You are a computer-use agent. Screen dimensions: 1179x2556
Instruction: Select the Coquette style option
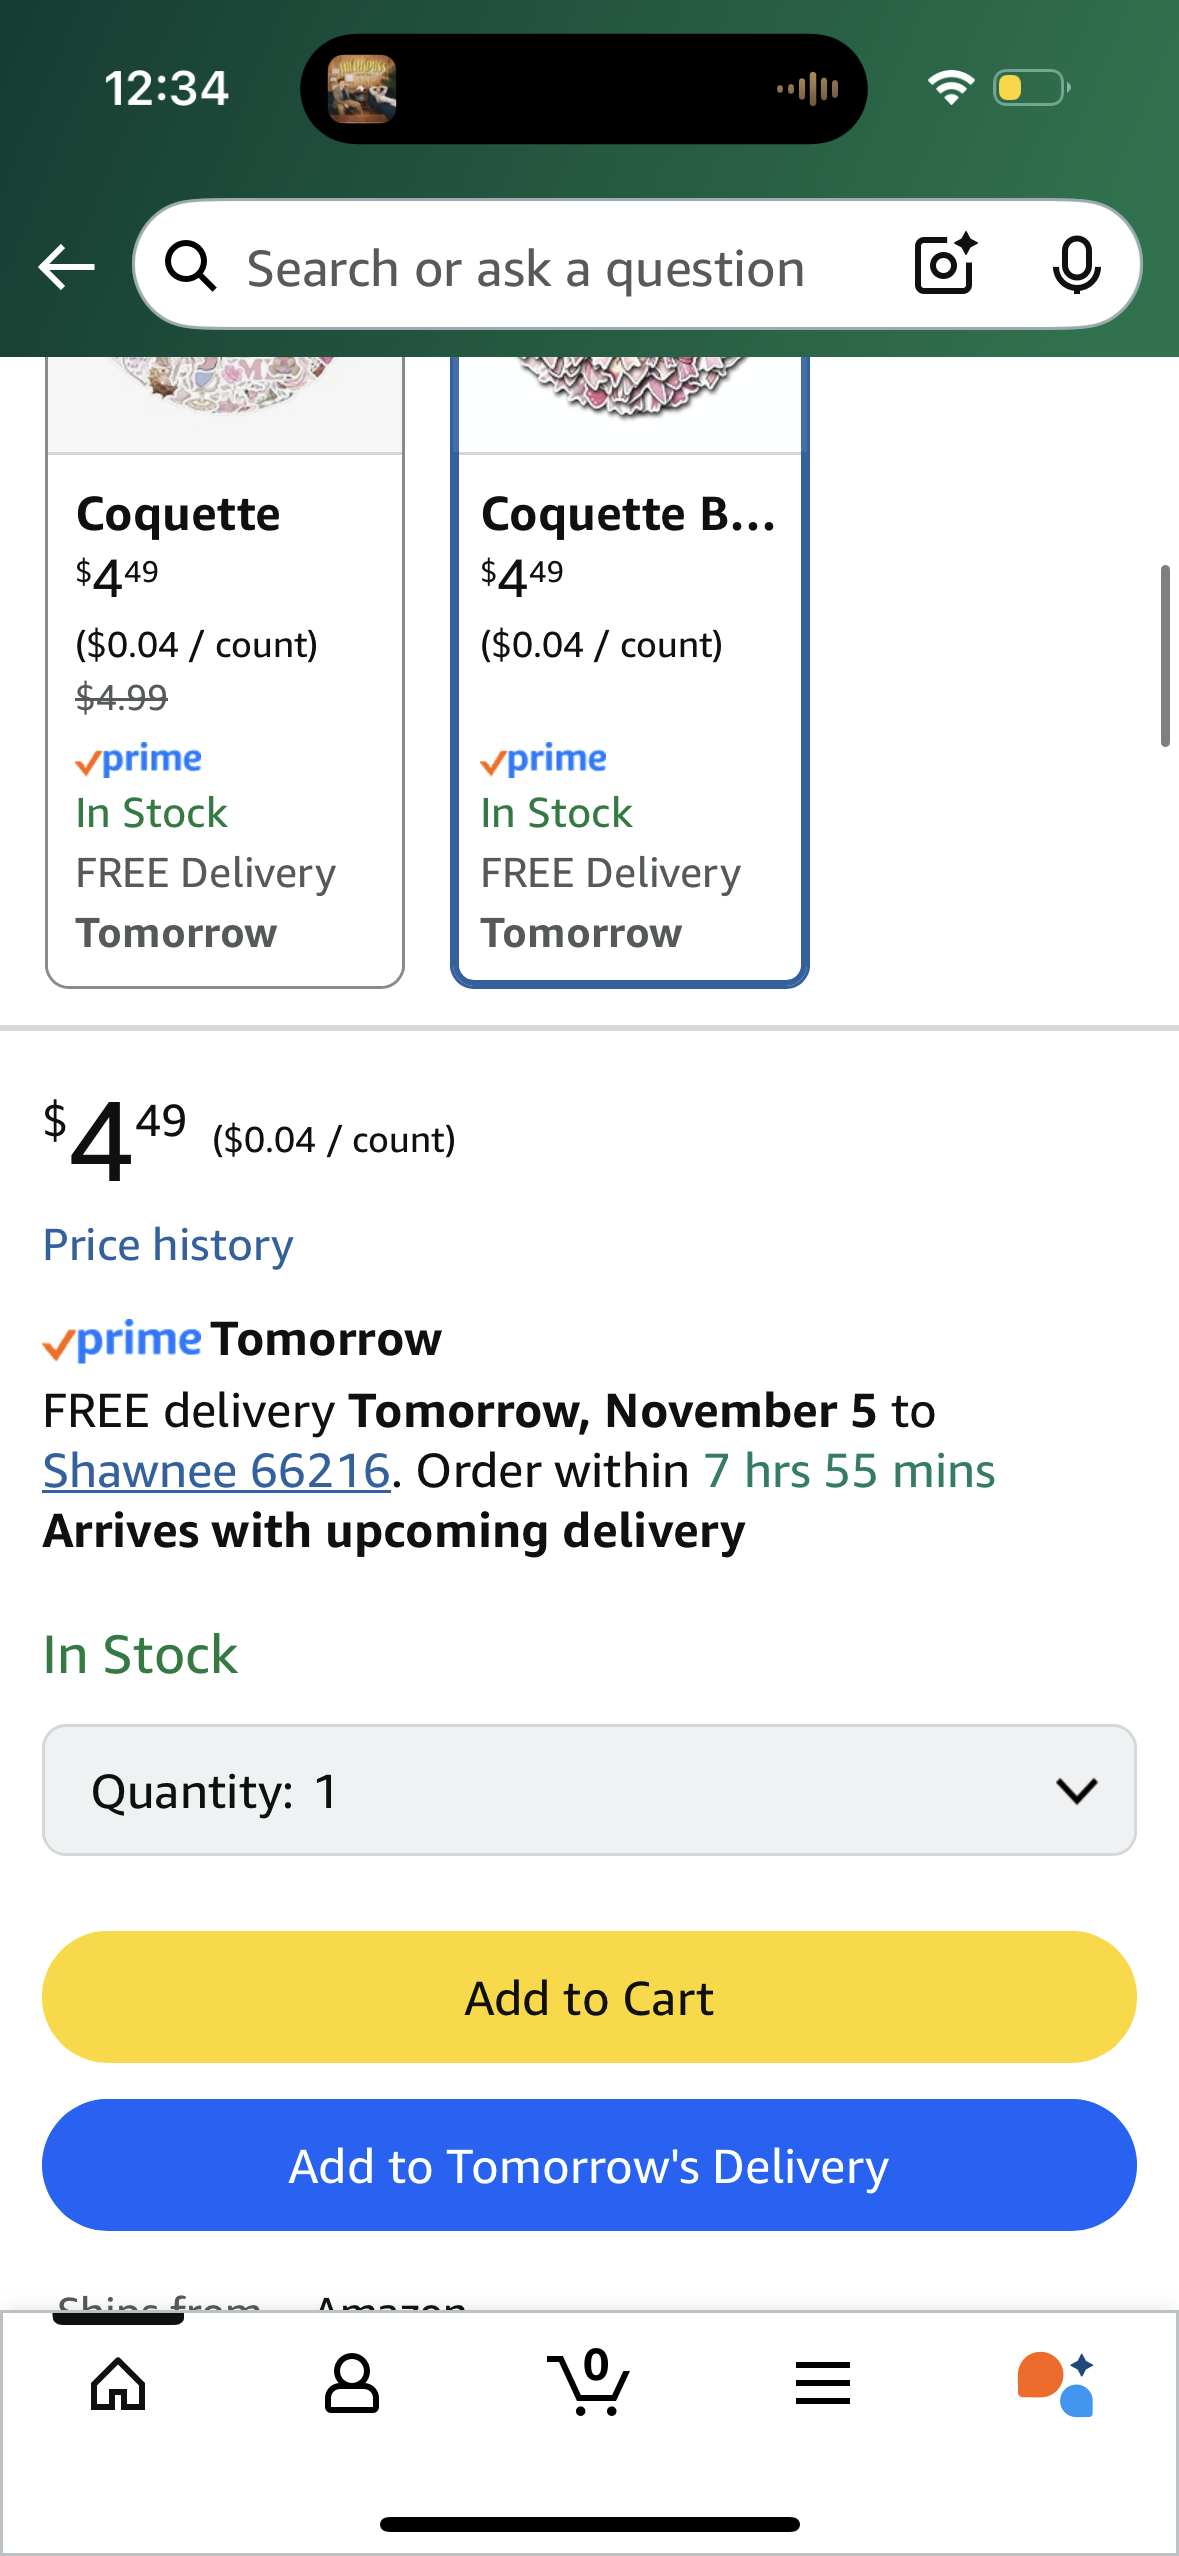[225, 700]
